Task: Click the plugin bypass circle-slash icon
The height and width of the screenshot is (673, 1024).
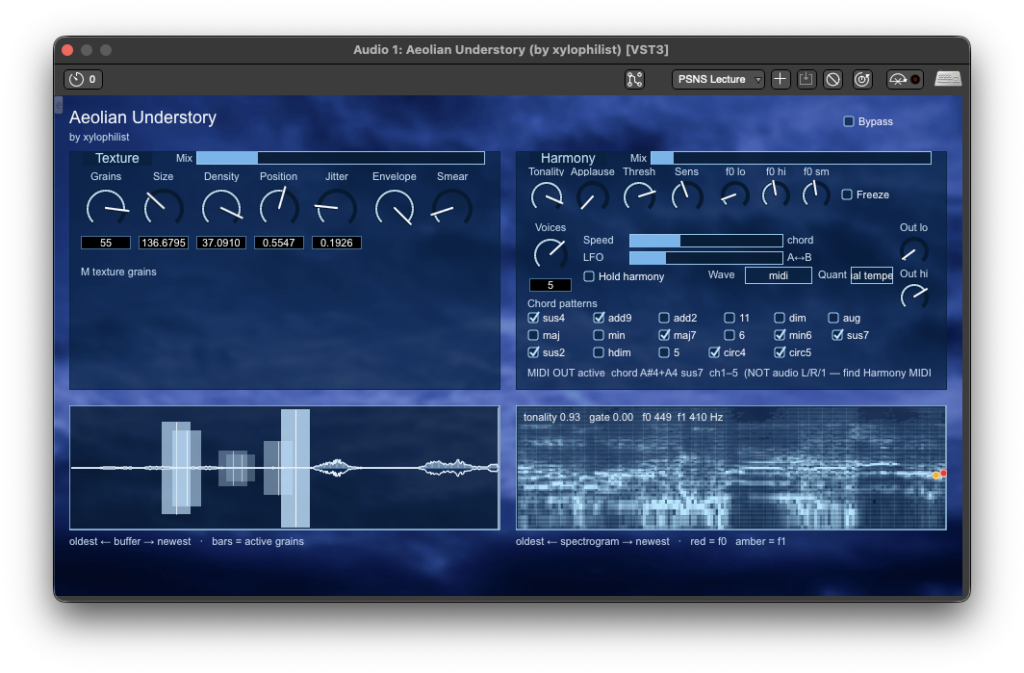Action: click(833, 79)
